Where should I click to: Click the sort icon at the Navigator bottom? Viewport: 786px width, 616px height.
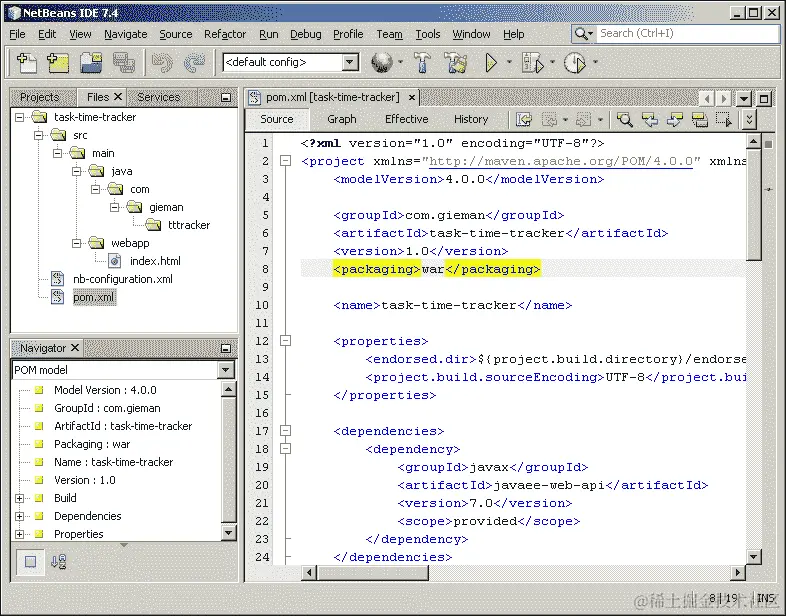[x=59, y=561]
